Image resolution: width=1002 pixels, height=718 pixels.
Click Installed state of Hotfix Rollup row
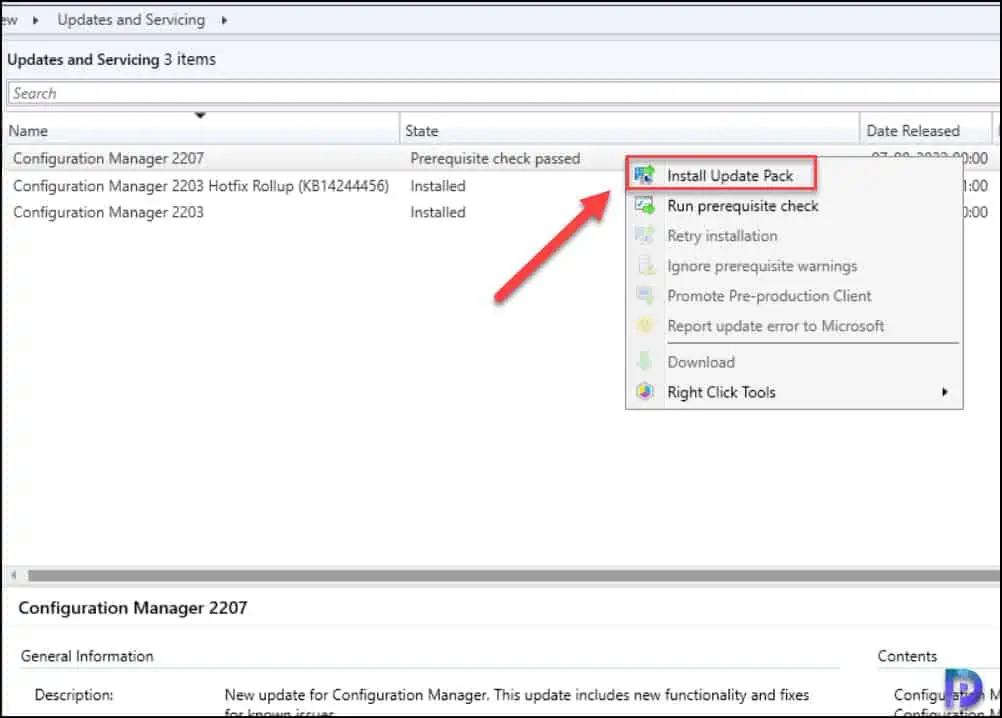[x=438, y=186]
